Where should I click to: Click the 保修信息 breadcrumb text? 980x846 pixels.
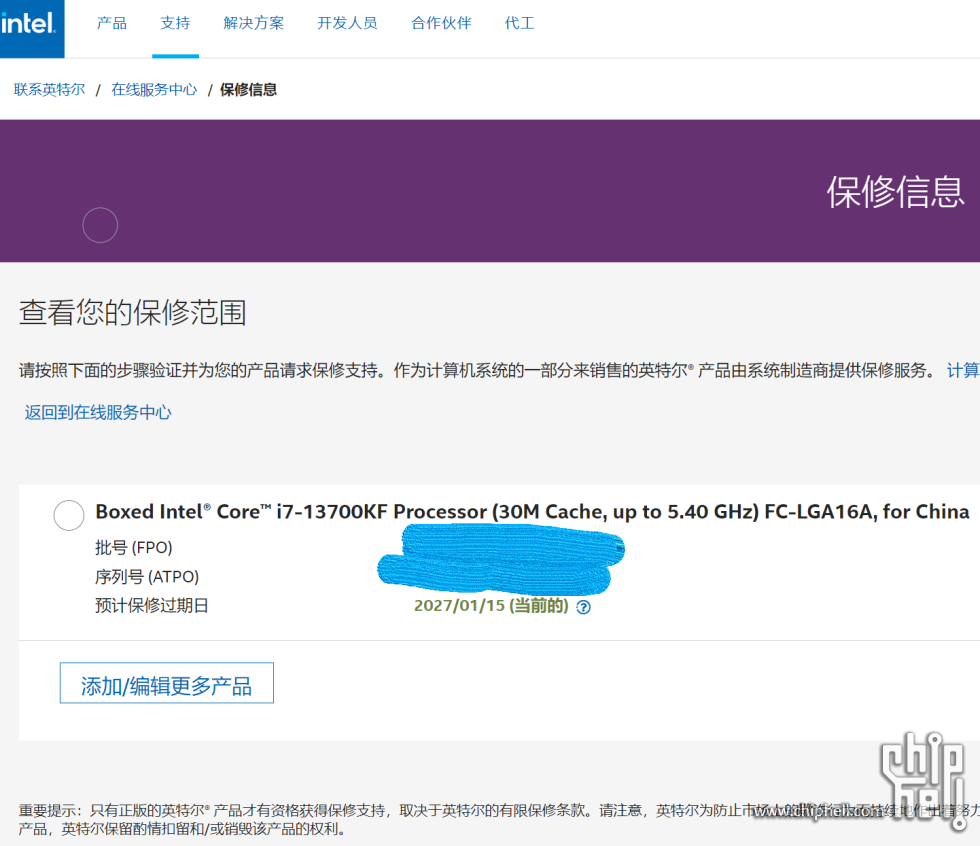248,90
